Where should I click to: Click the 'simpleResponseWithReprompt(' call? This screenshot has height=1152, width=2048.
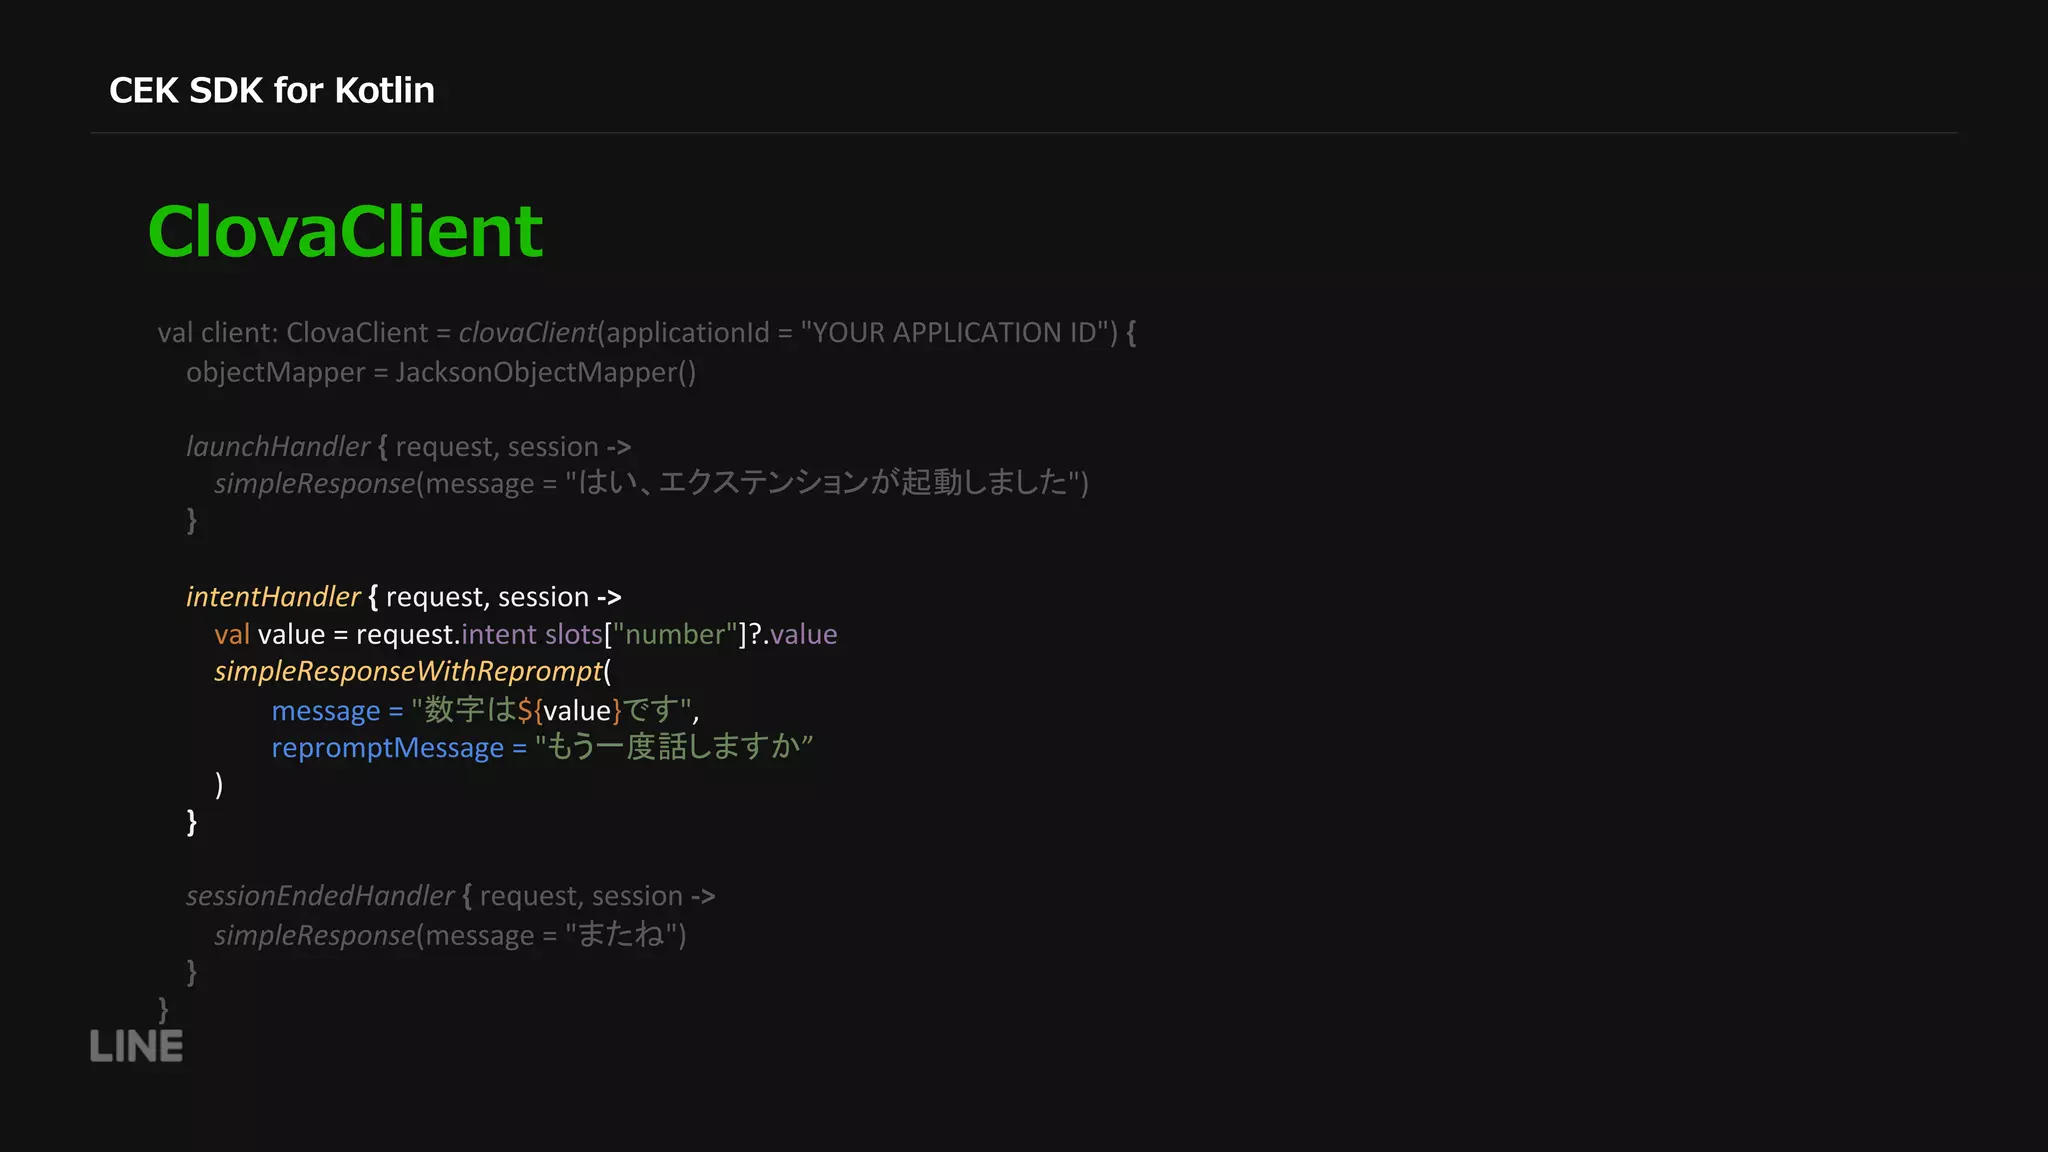[x=412, y=671]
